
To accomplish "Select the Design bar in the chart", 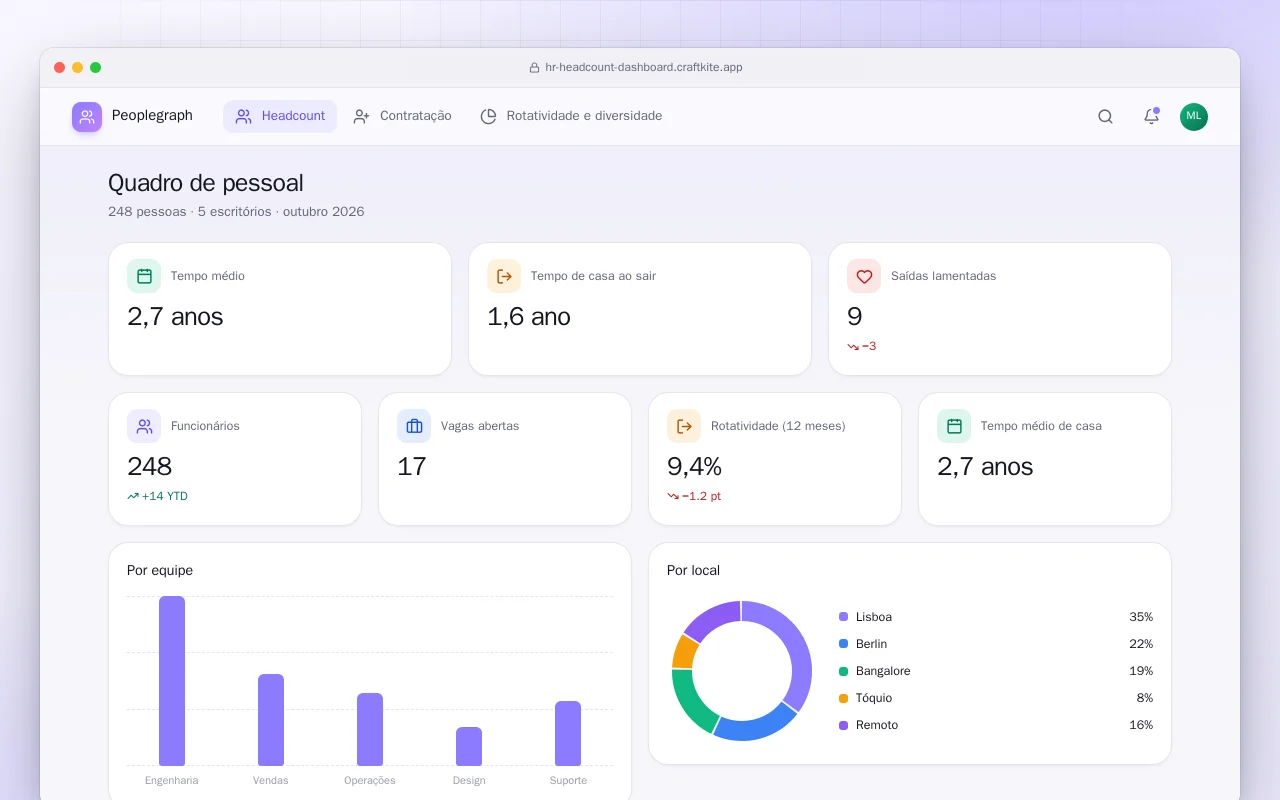I will [469, 746].
